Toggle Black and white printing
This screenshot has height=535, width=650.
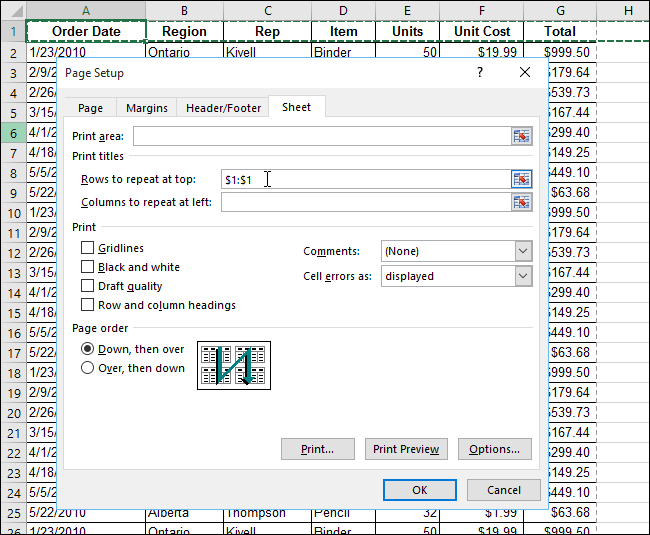88,267
